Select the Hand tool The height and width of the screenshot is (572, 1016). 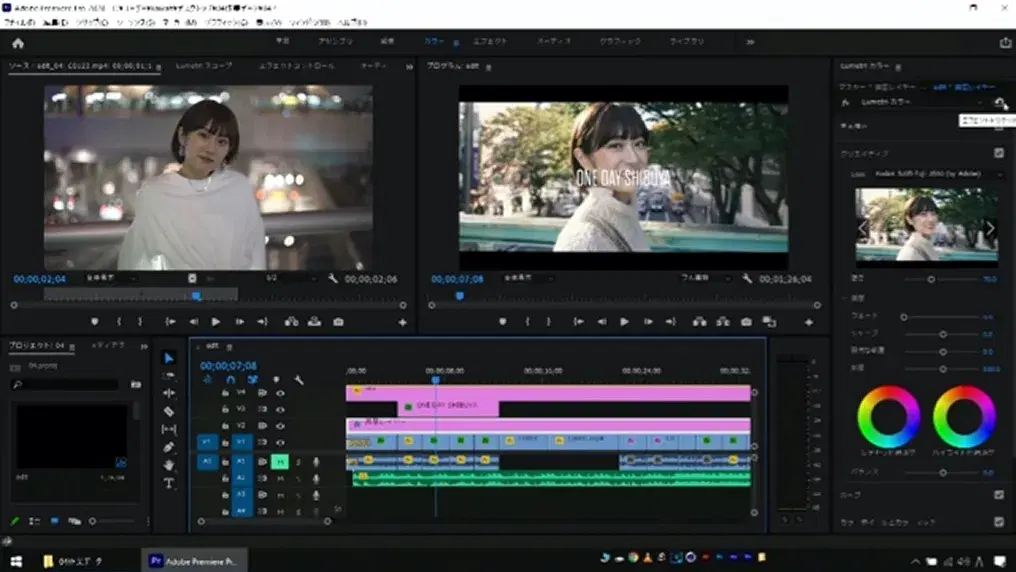(x=168, y=464)
